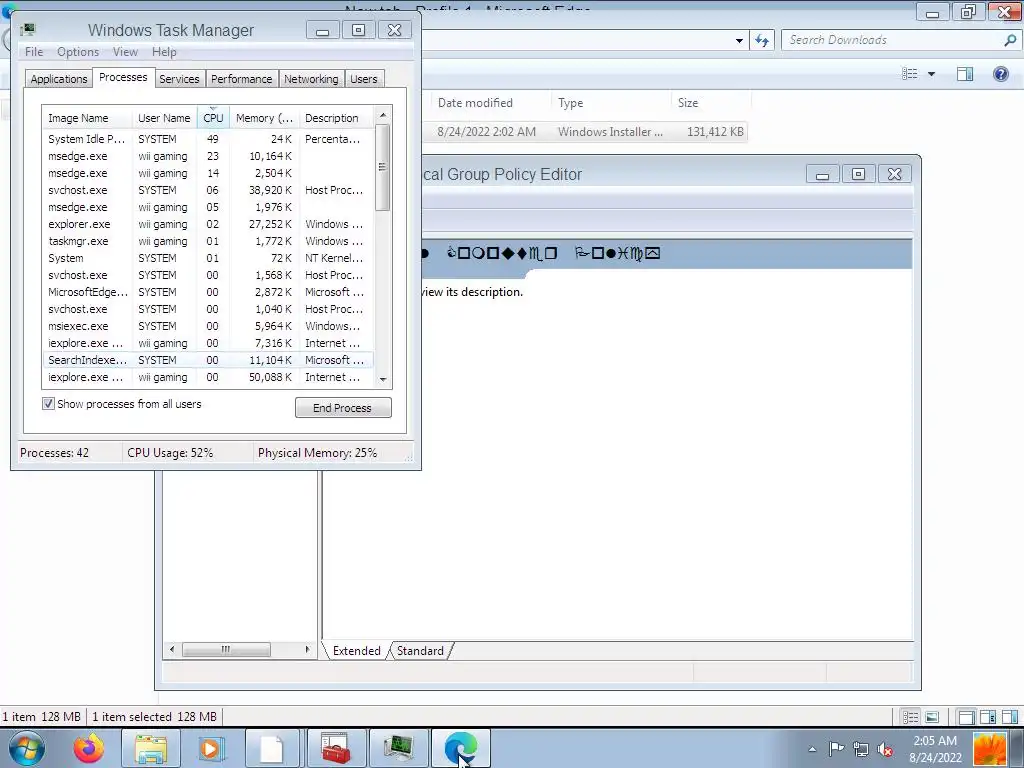Open the Action Center flag icon

[x=836, y=749]
